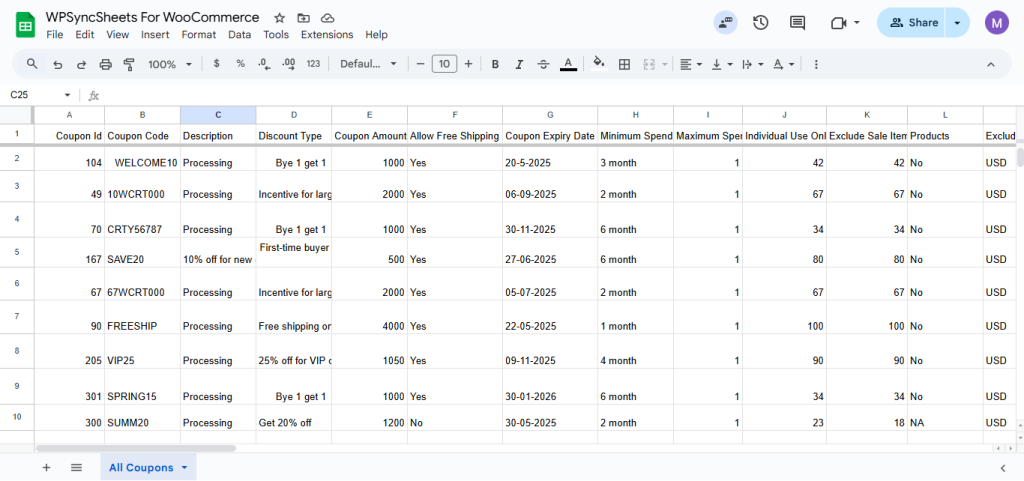Show all sheets list
1024x481 pixels.
coord(76,467)
